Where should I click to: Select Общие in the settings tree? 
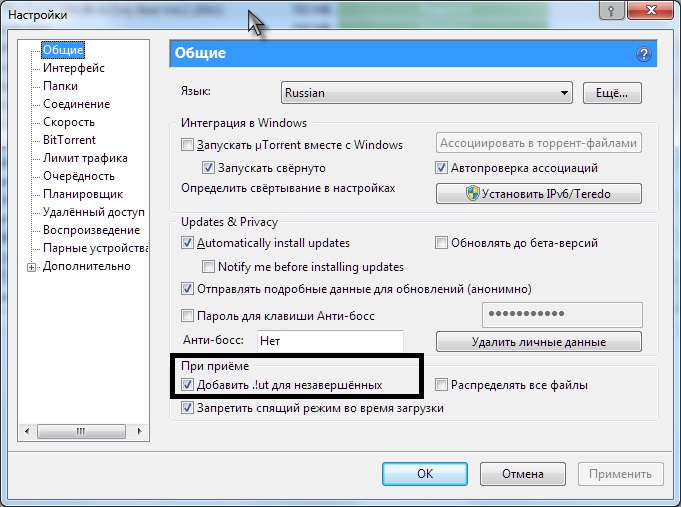pos(63,50)
